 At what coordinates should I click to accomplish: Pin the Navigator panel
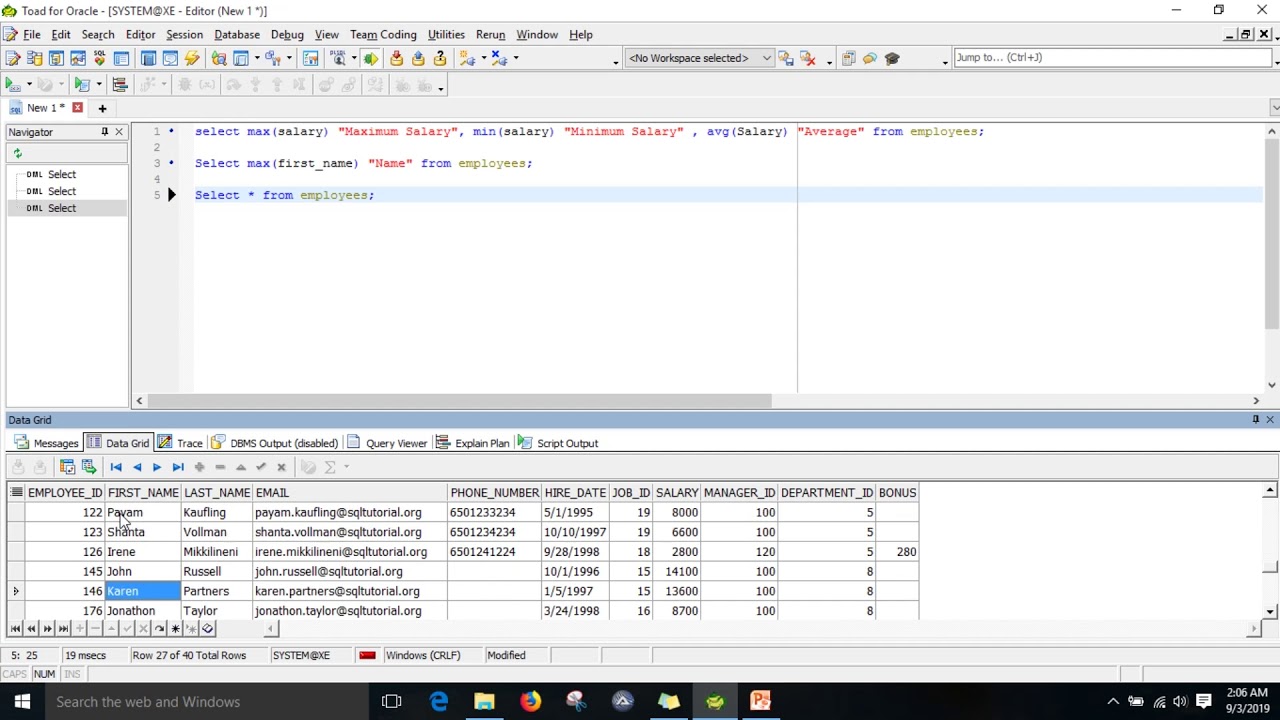tap(104, 132)
